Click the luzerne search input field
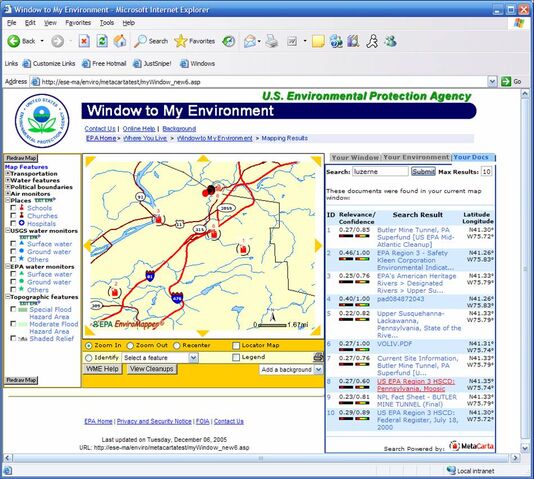Image resolution: width=534 pixels, height=479 pixels. pyautogui.click(x=380, y=171)
